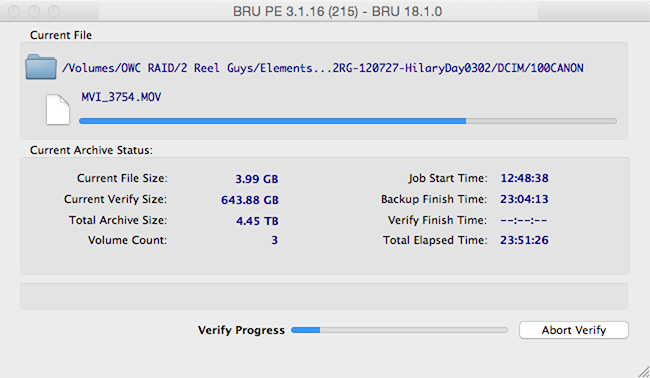Screen dimensions: 650x378
Task: Click the Abort Verify button
Action: [574, 330]
